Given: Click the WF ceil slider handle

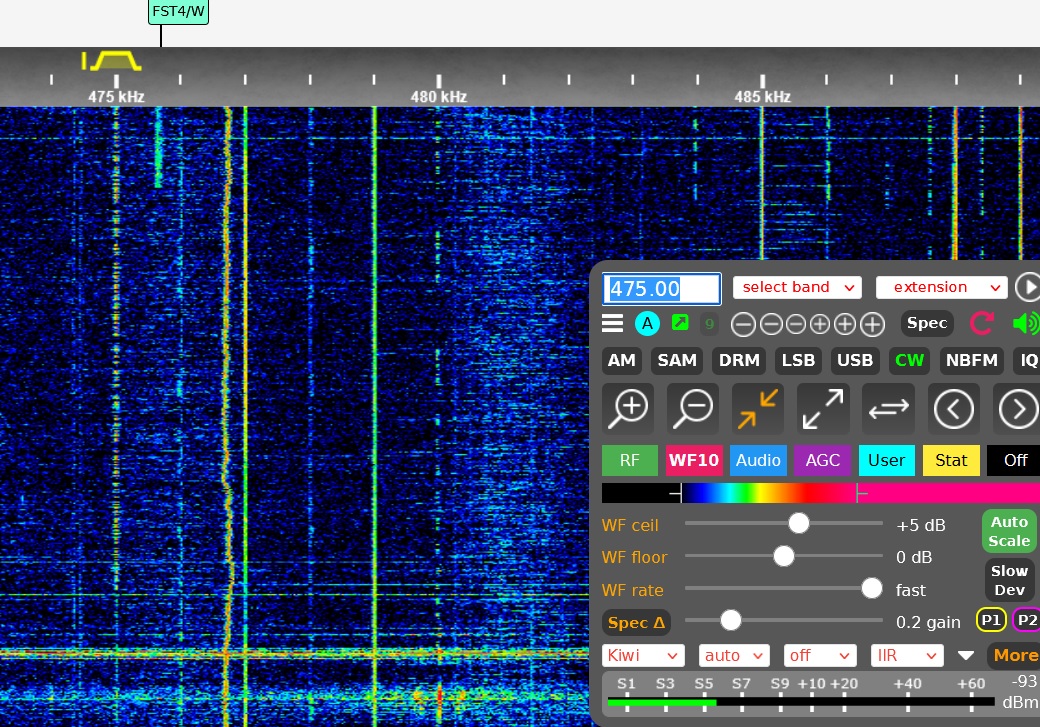Looking at the screenshot, I should pyautogui.click(x=798, y=523).
